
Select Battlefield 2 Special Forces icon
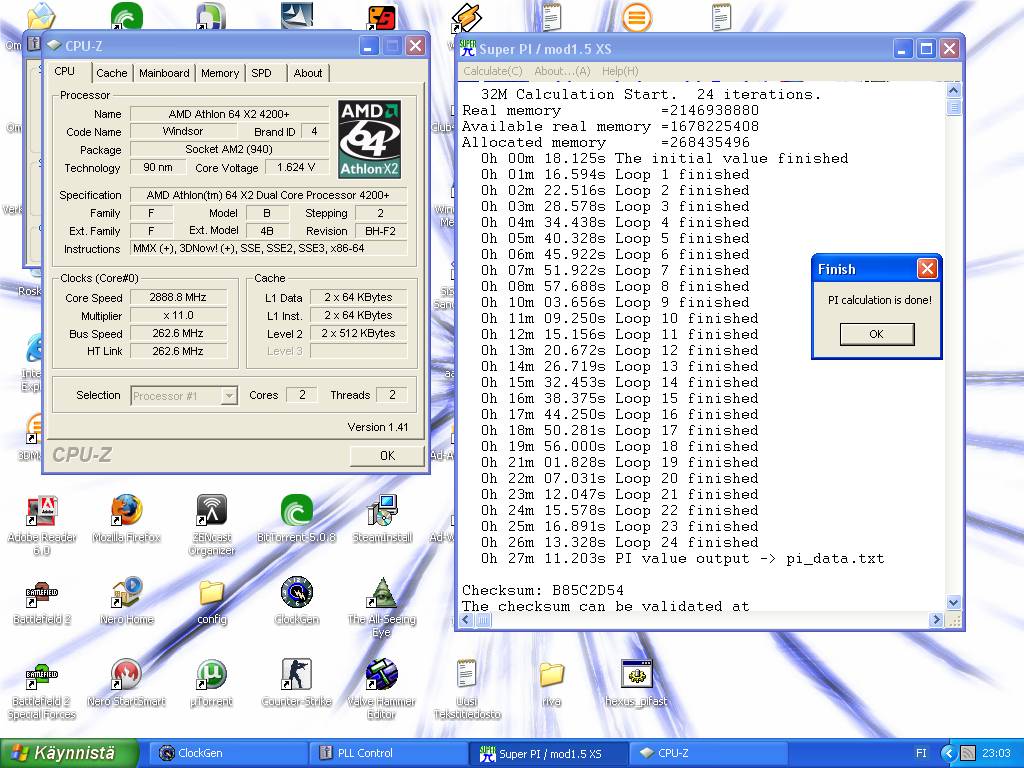(42, 676)
